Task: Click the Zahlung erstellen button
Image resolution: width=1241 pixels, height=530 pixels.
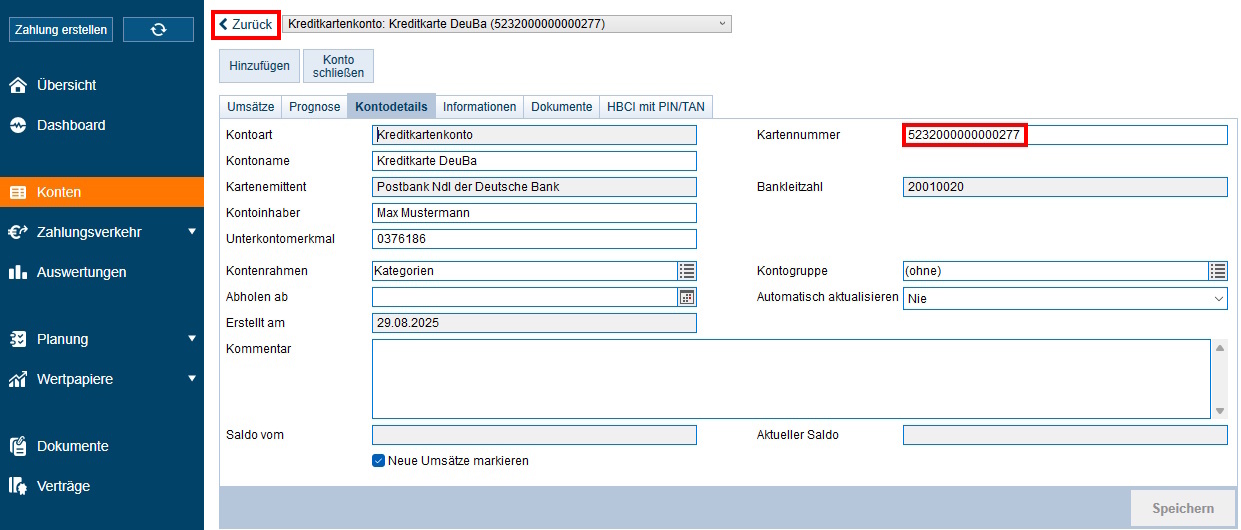Action: pyautogui.click(x=61, y=30)
